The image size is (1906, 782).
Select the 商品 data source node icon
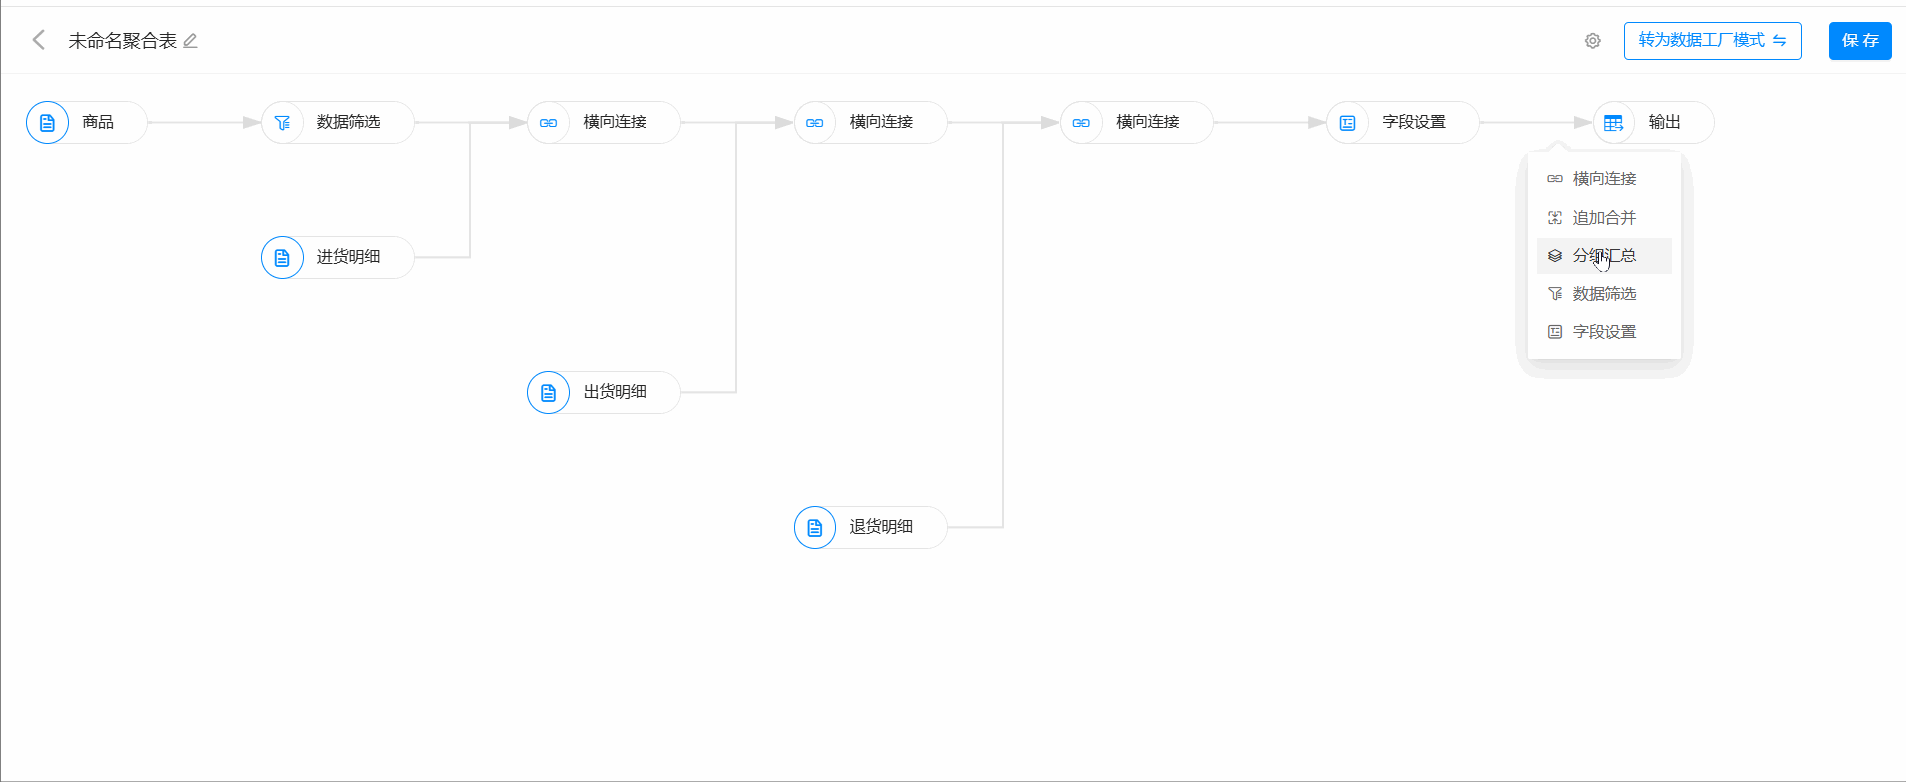coord(47,123)
